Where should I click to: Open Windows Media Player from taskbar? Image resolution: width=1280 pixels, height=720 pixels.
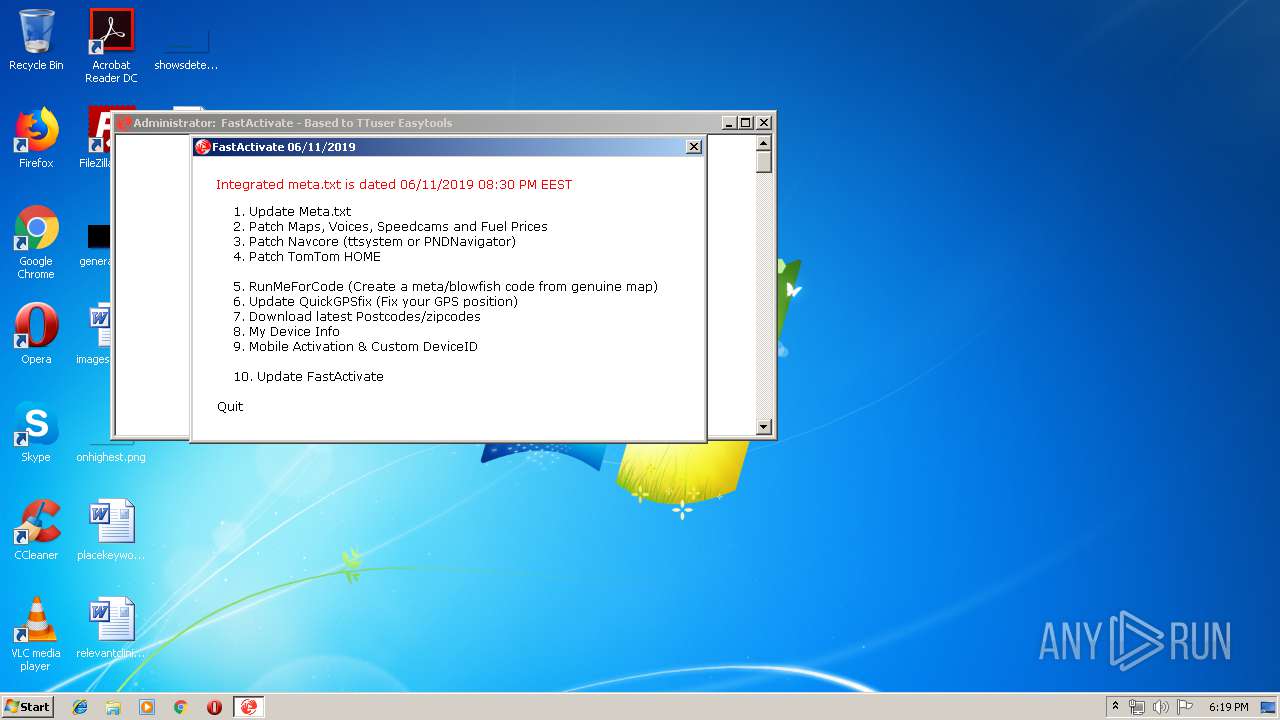coord(147,707)
